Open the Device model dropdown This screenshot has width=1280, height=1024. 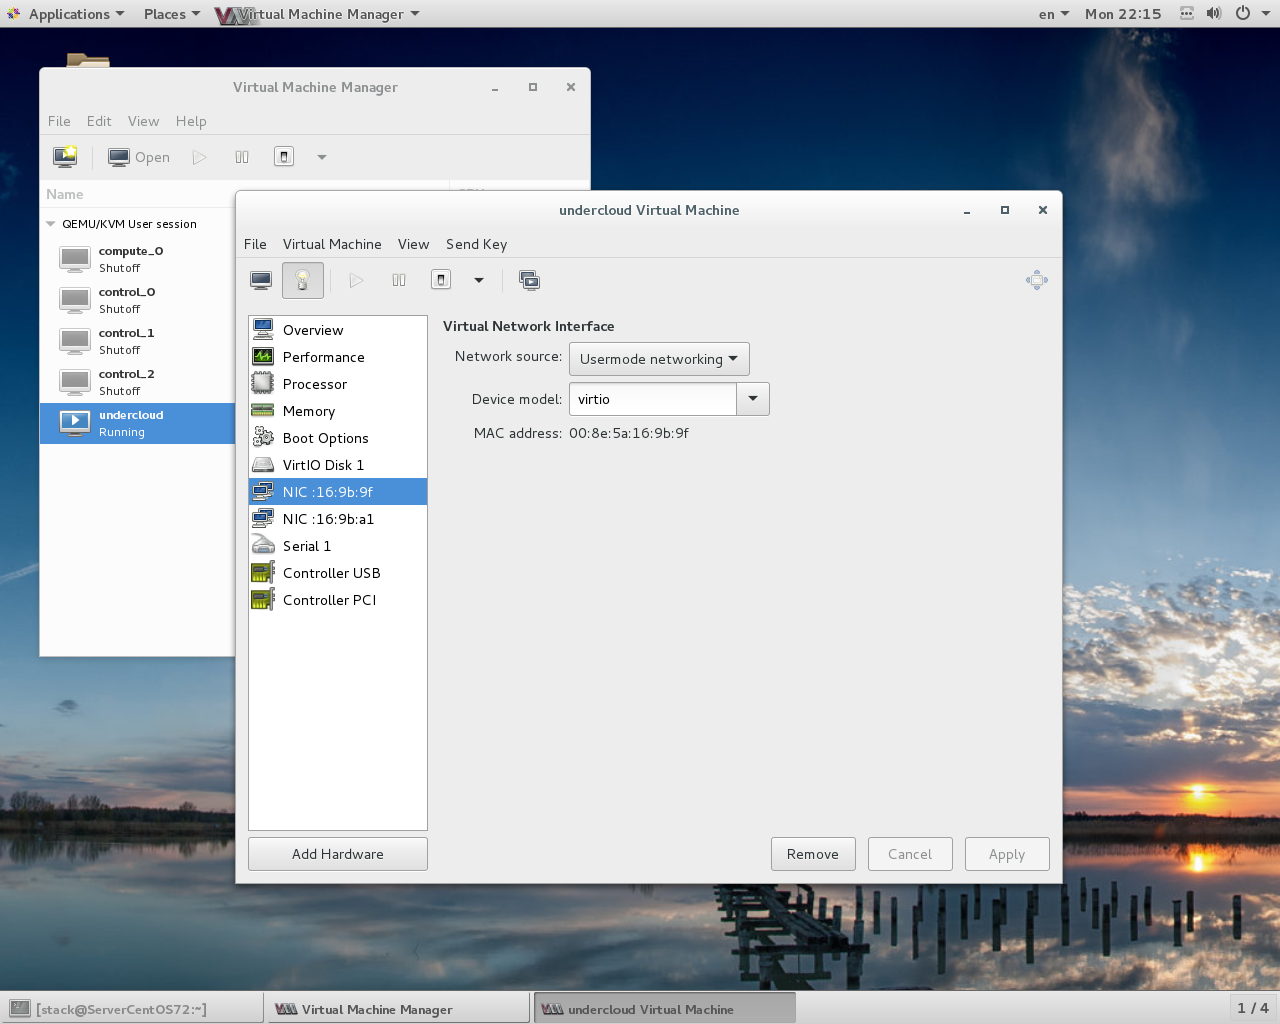(x=752, y=398)
